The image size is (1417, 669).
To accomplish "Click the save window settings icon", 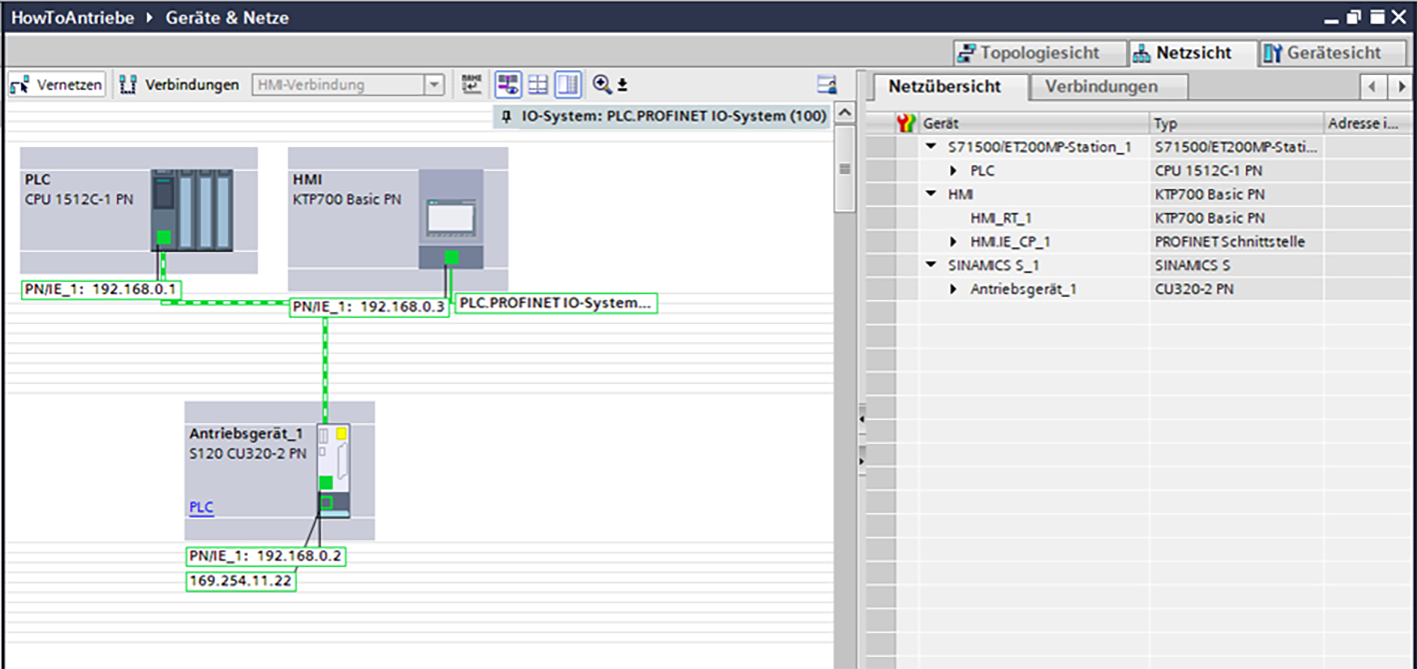I will click(826, 85).
